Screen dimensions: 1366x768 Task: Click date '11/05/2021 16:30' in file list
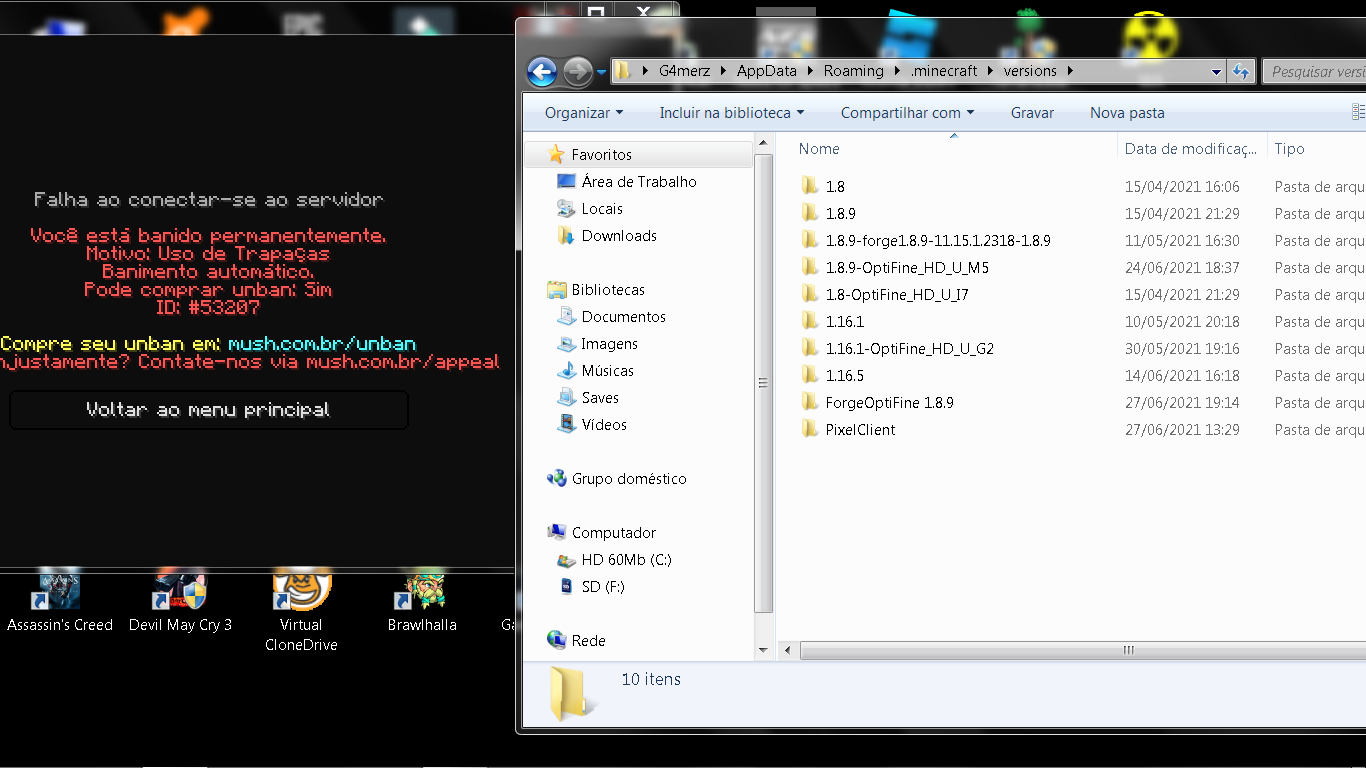[x=1182, y=241]
